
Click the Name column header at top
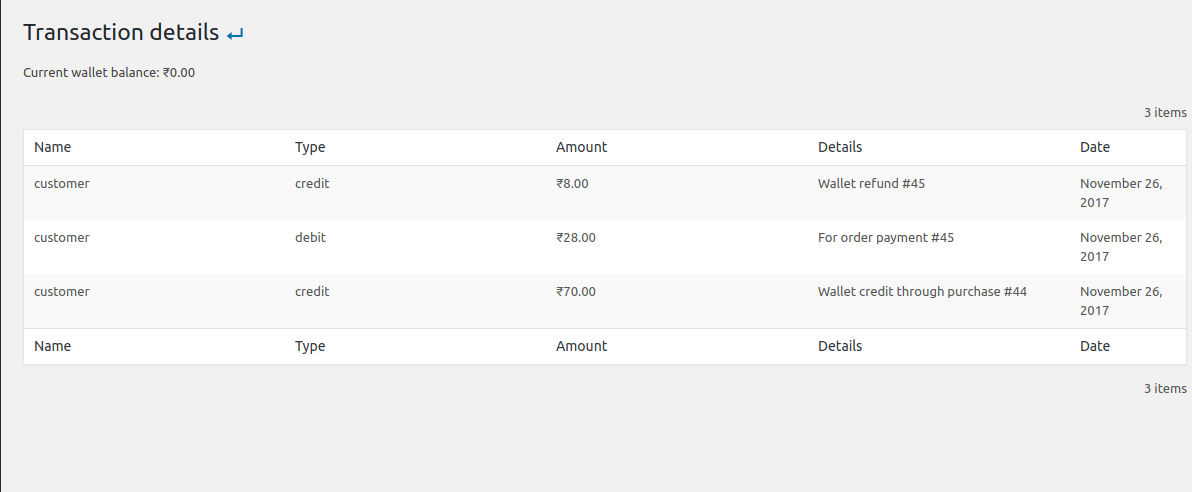point(53,147)
